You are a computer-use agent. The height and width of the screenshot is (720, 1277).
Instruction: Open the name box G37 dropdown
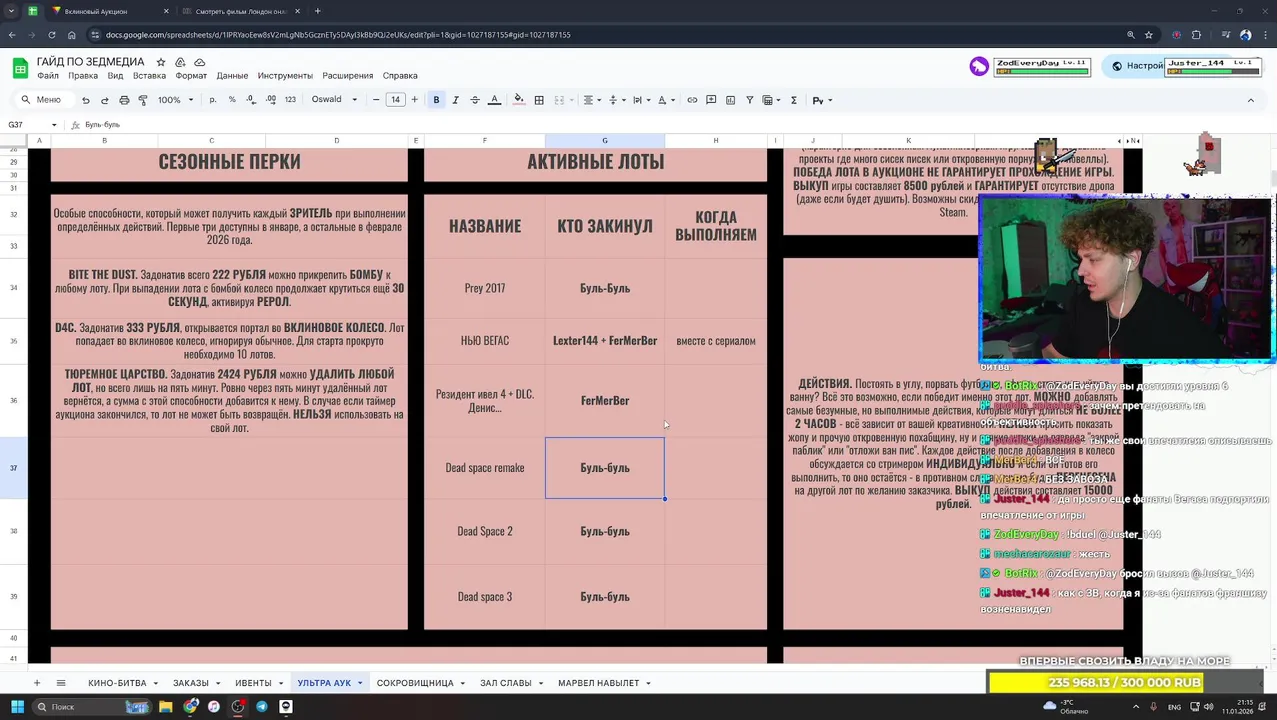click(53, 125)
